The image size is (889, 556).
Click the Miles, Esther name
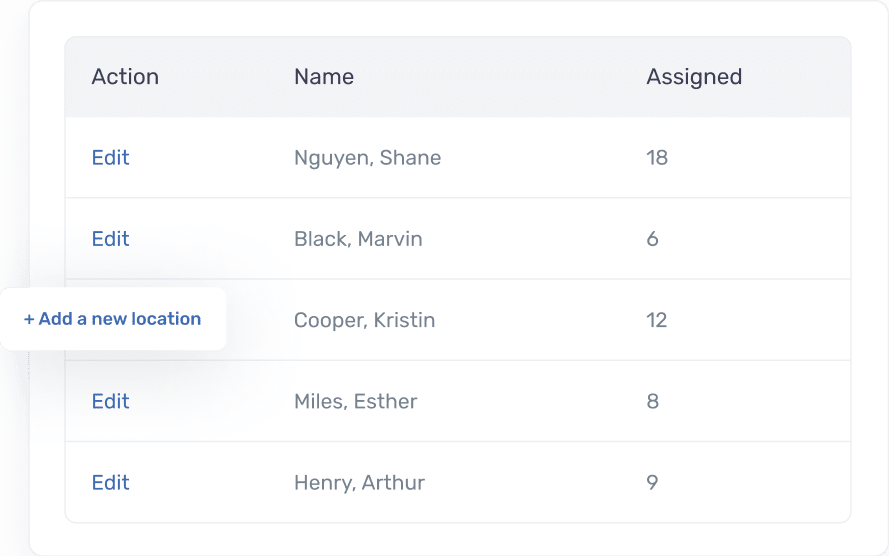click(x=355, y=401)
